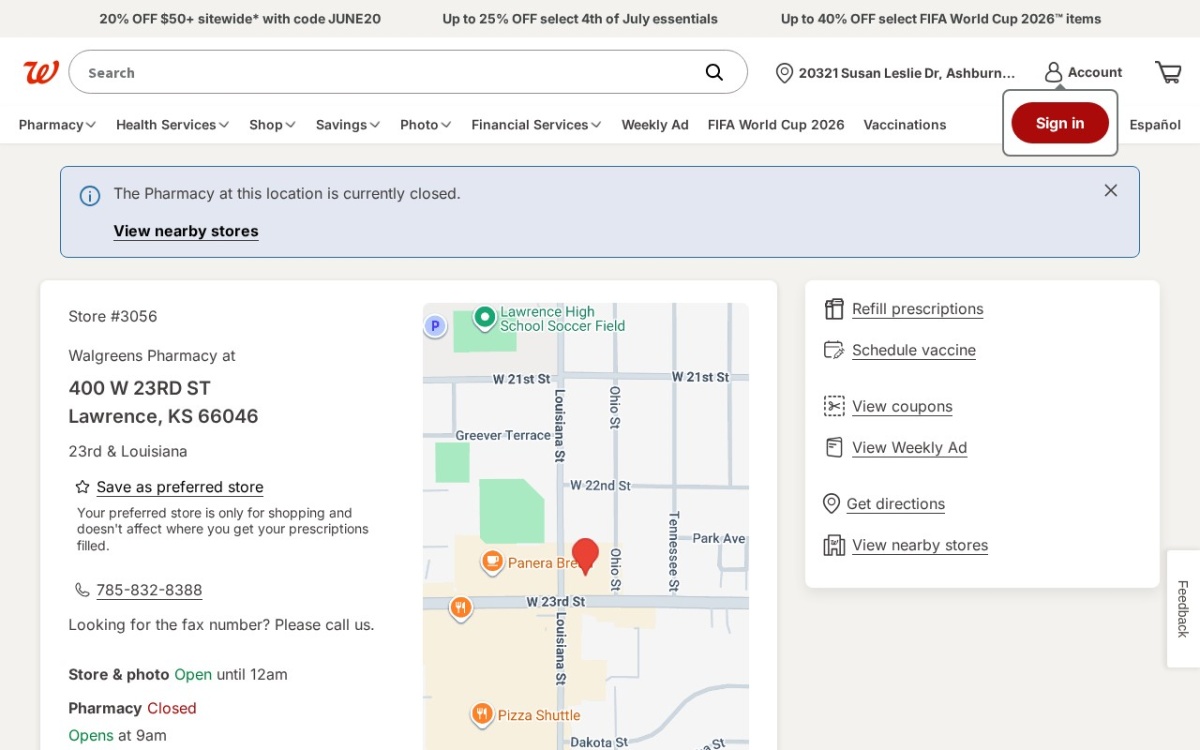Click the Refill prescriptions link

917,309
